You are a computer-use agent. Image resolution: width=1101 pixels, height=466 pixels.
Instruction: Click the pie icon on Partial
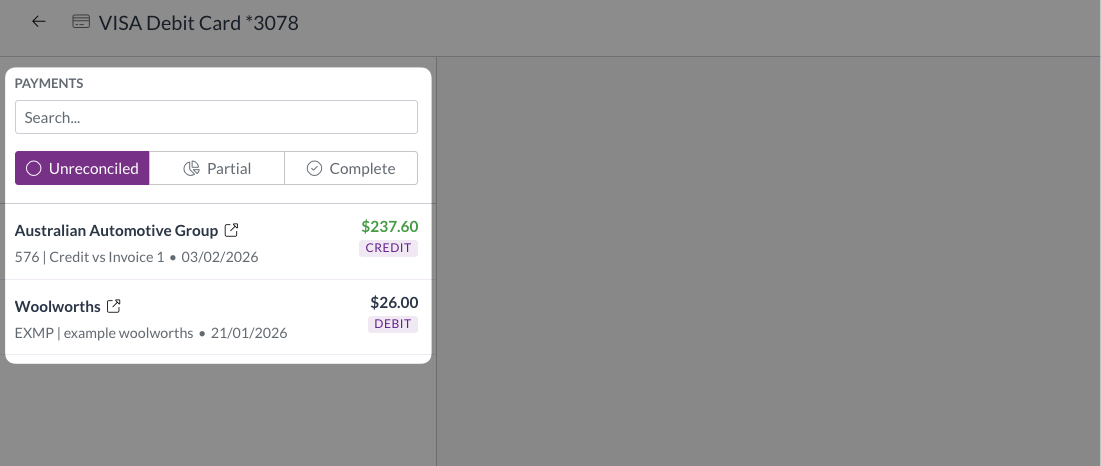[x=192, y=169]
